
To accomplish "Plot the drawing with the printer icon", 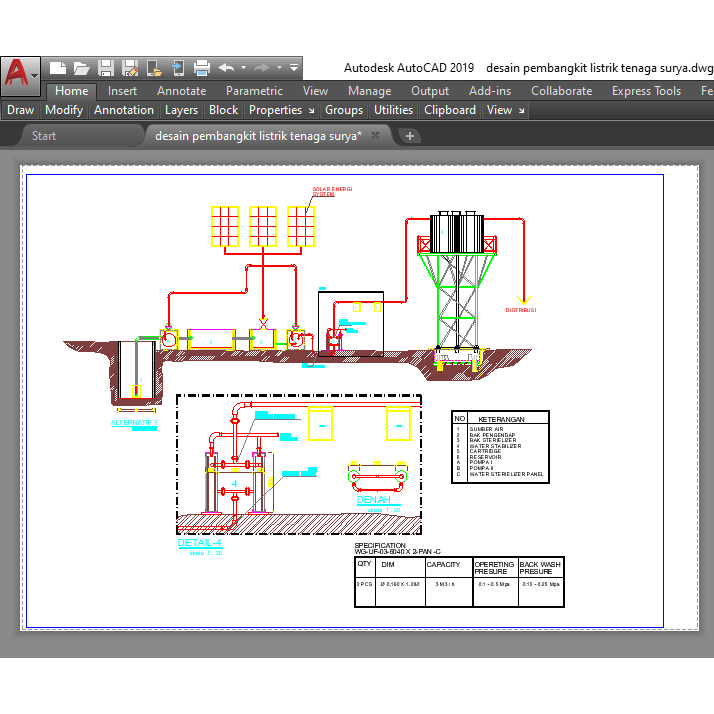I will 202,68.
